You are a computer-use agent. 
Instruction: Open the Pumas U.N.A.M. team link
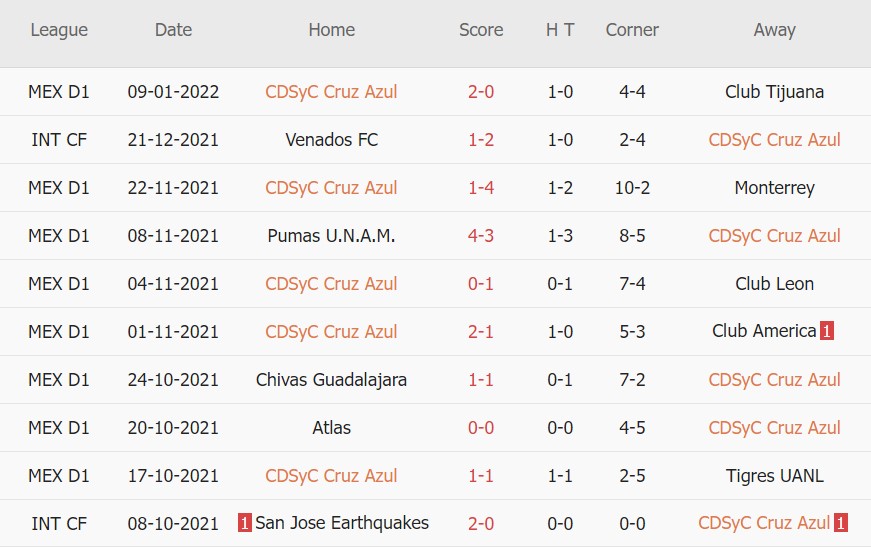click(332, 236)
